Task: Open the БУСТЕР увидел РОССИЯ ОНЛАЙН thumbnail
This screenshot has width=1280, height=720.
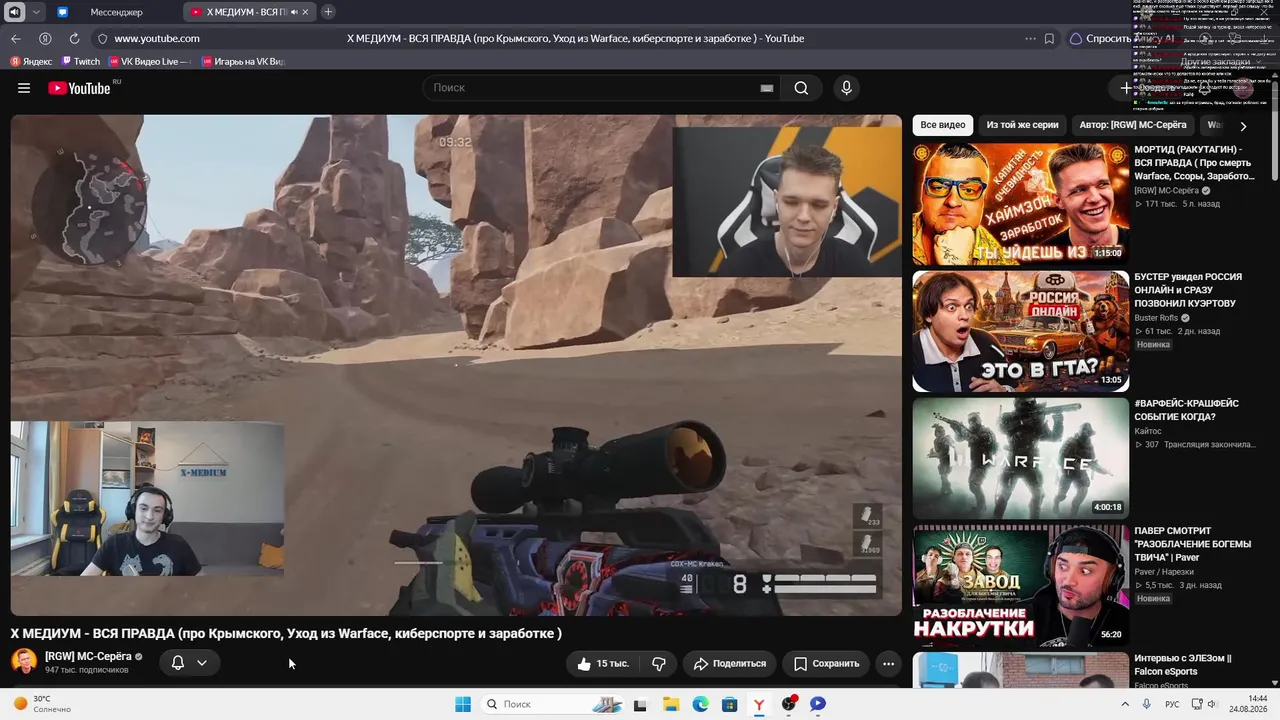Action: click(1021, 332)
